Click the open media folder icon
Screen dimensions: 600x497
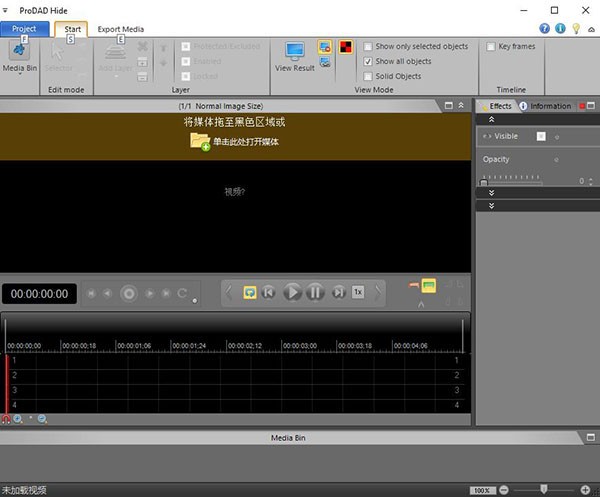pyautogui.click(x=199, y=141)
